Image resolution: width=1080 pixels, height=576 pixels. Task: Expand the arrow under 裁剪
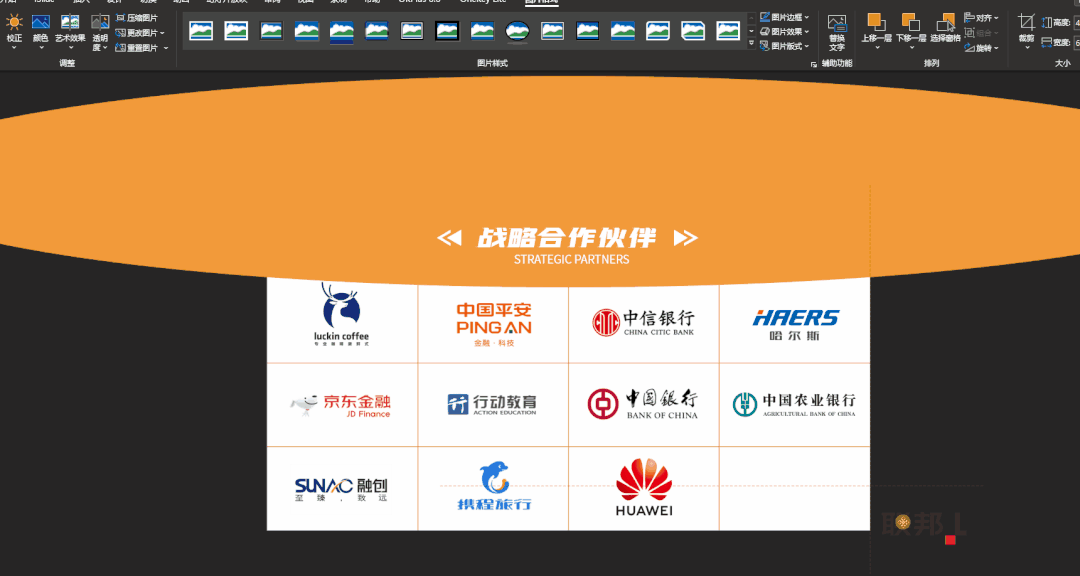(x=1026, y=48)
